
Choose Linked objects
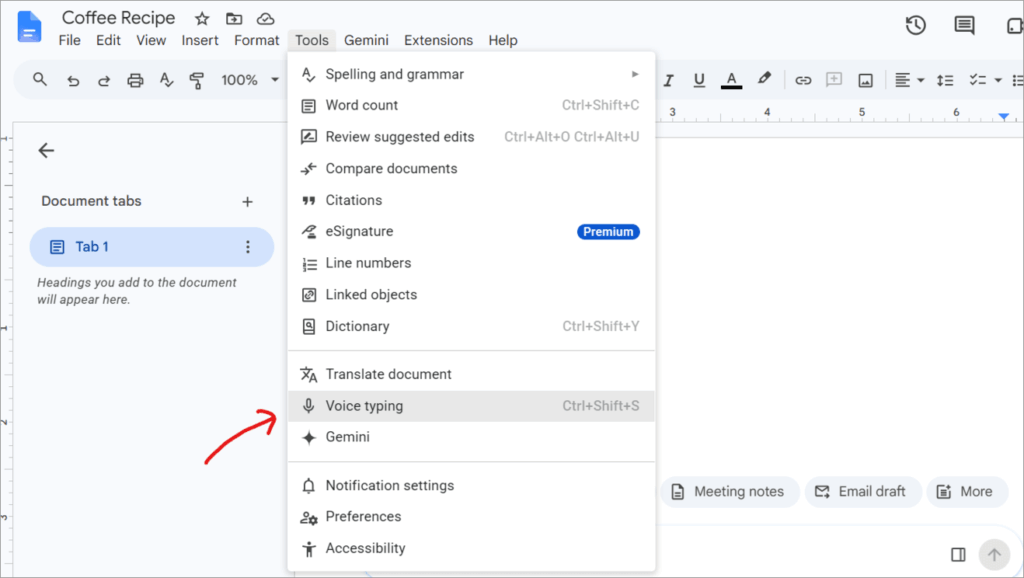coord(471,295)
